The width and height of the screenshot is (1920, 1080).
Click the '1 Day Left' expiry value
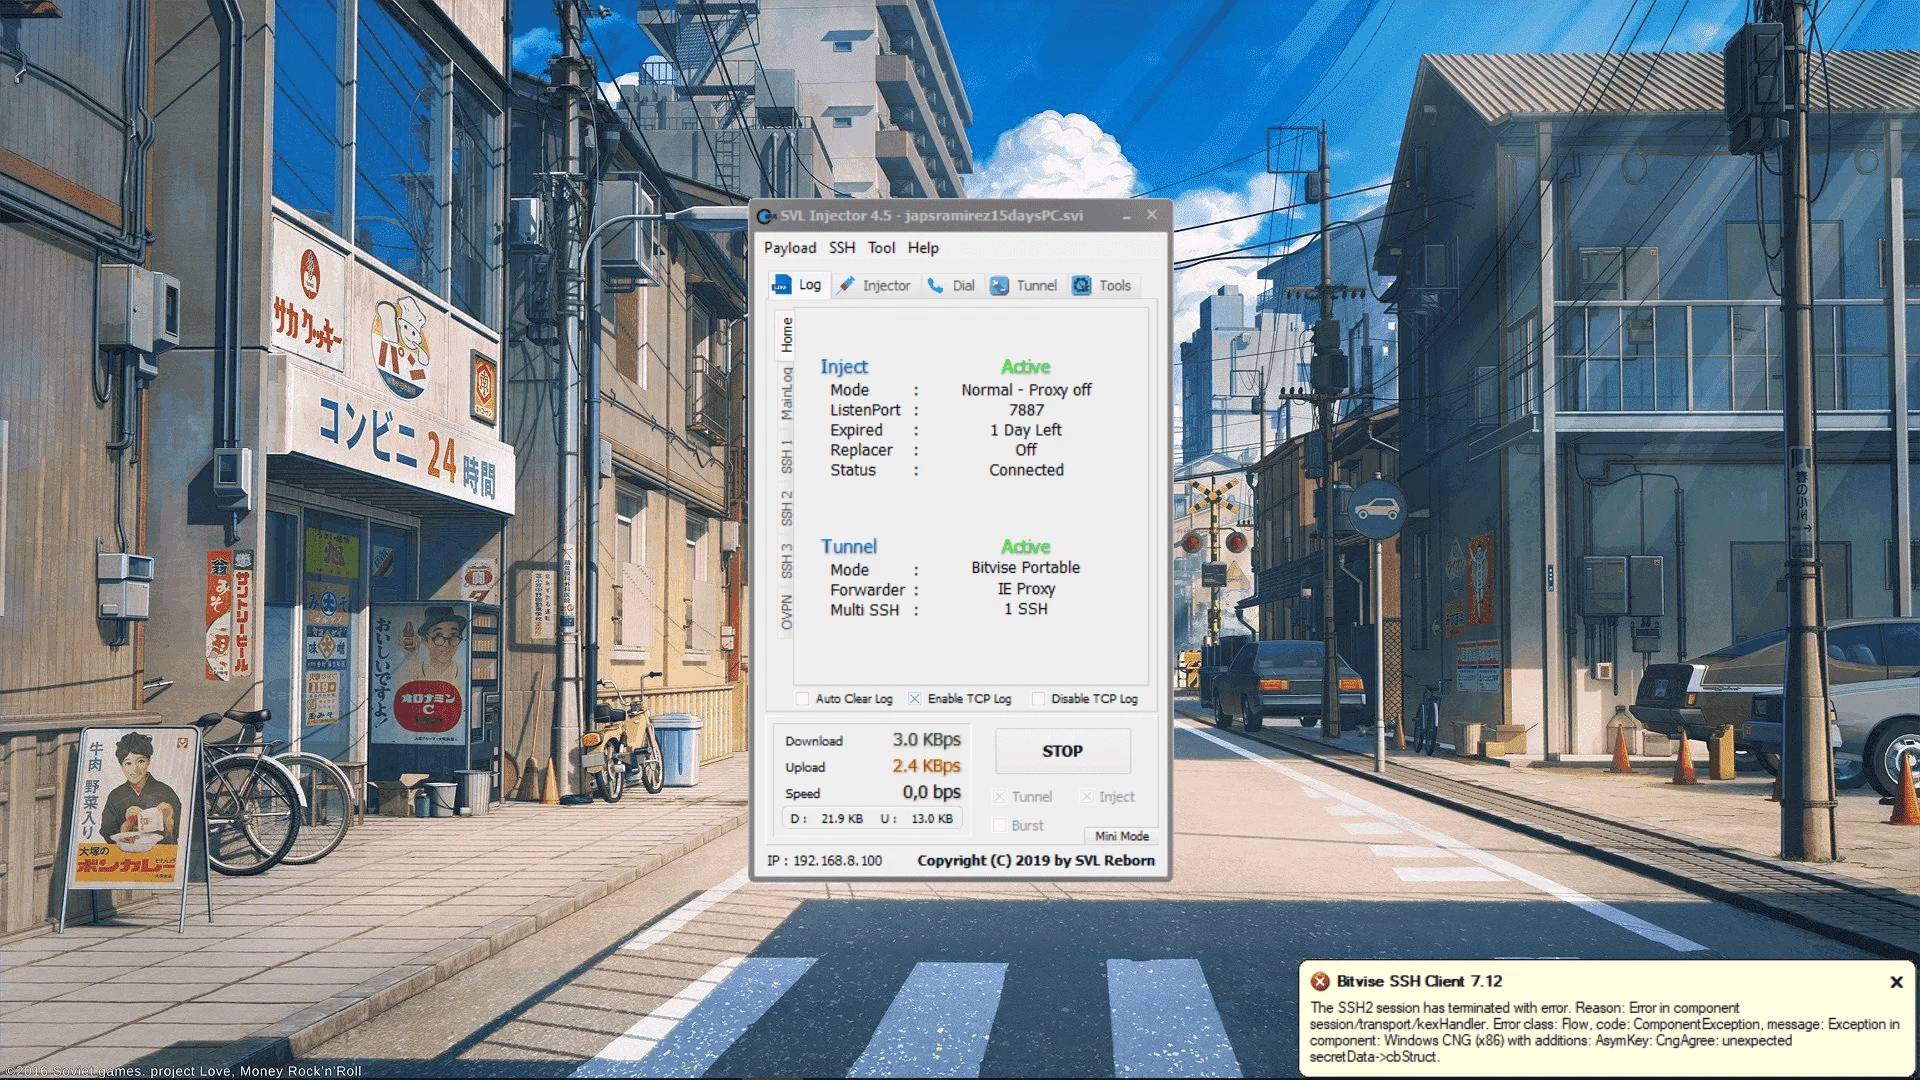(x=1026, y=430)
